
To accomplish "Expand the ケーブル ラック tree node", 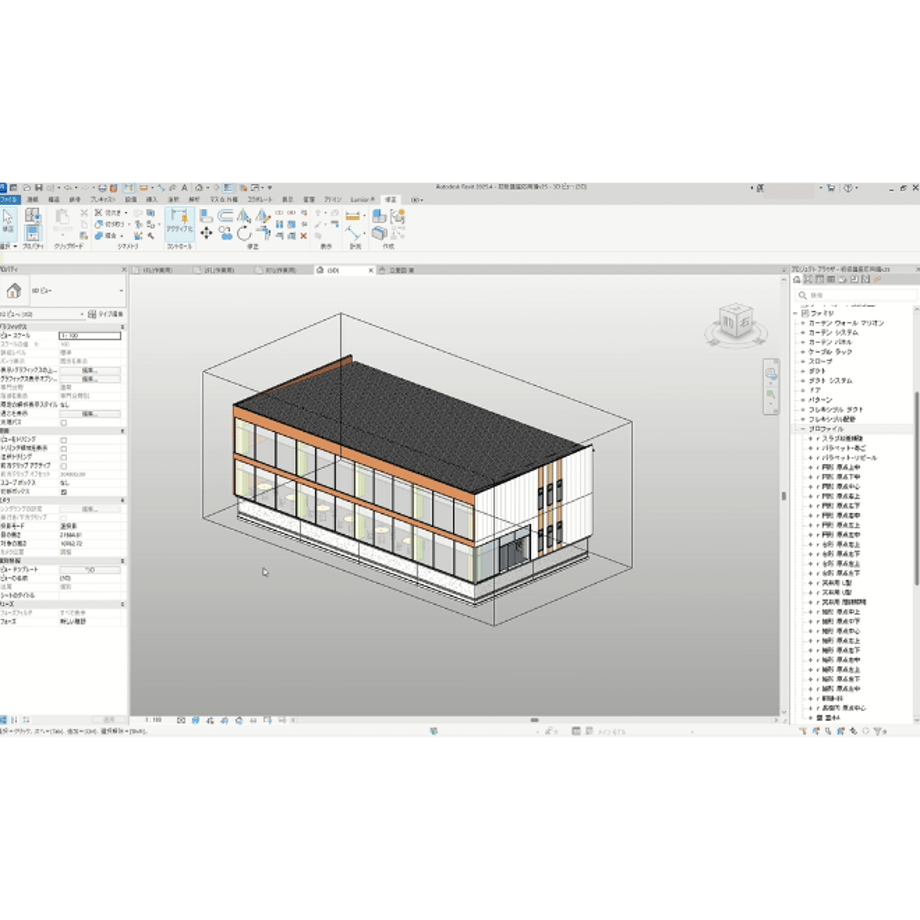I will coord(803,352).
